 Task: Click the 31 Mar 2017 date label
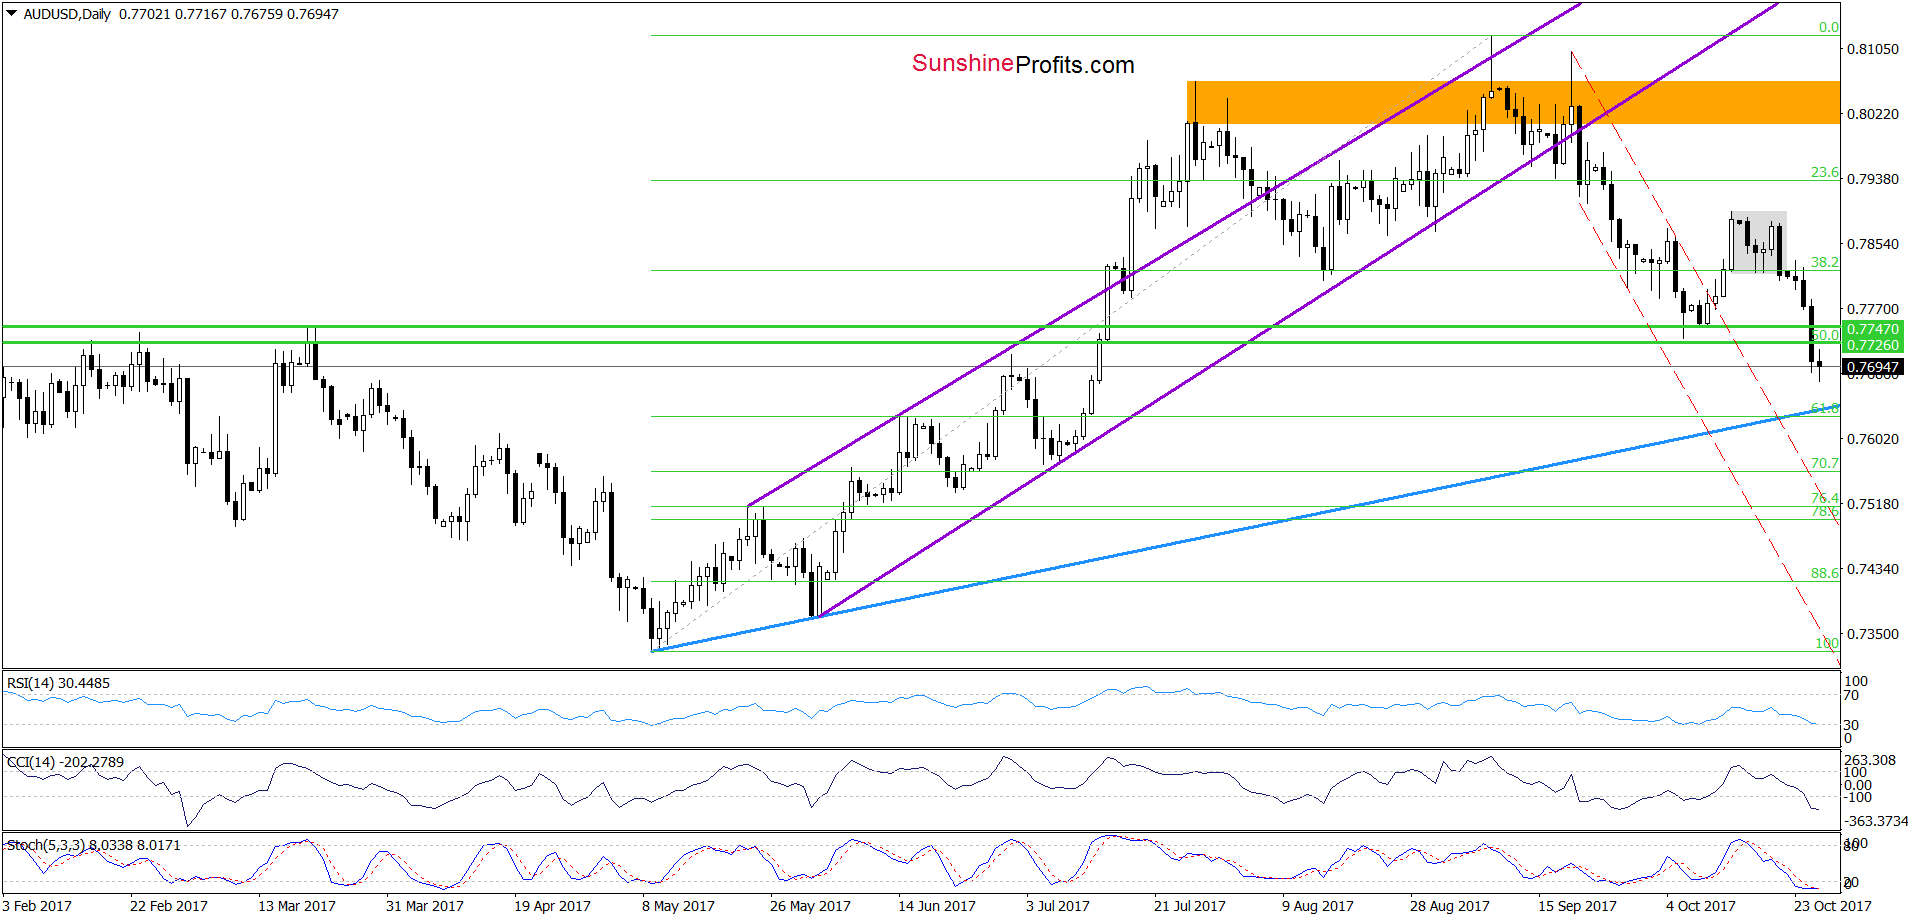pos(425,906)
